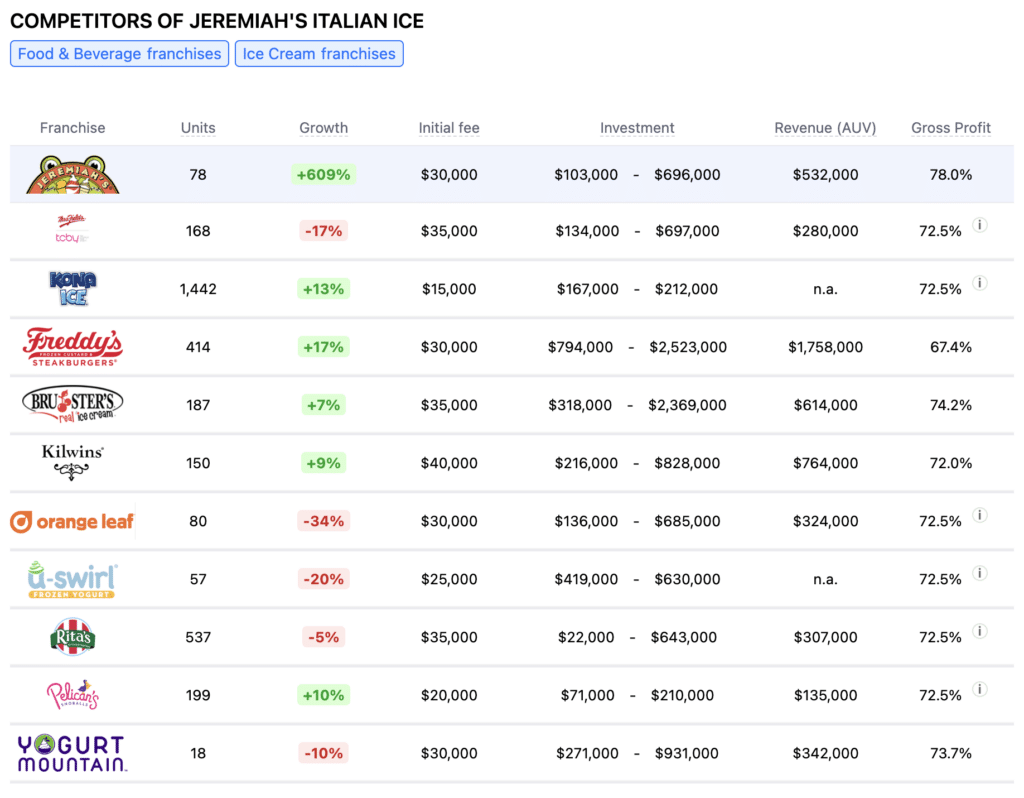Show gross profit info for Rita's row
Viewport: 1024px width, 798px height.
980,631
